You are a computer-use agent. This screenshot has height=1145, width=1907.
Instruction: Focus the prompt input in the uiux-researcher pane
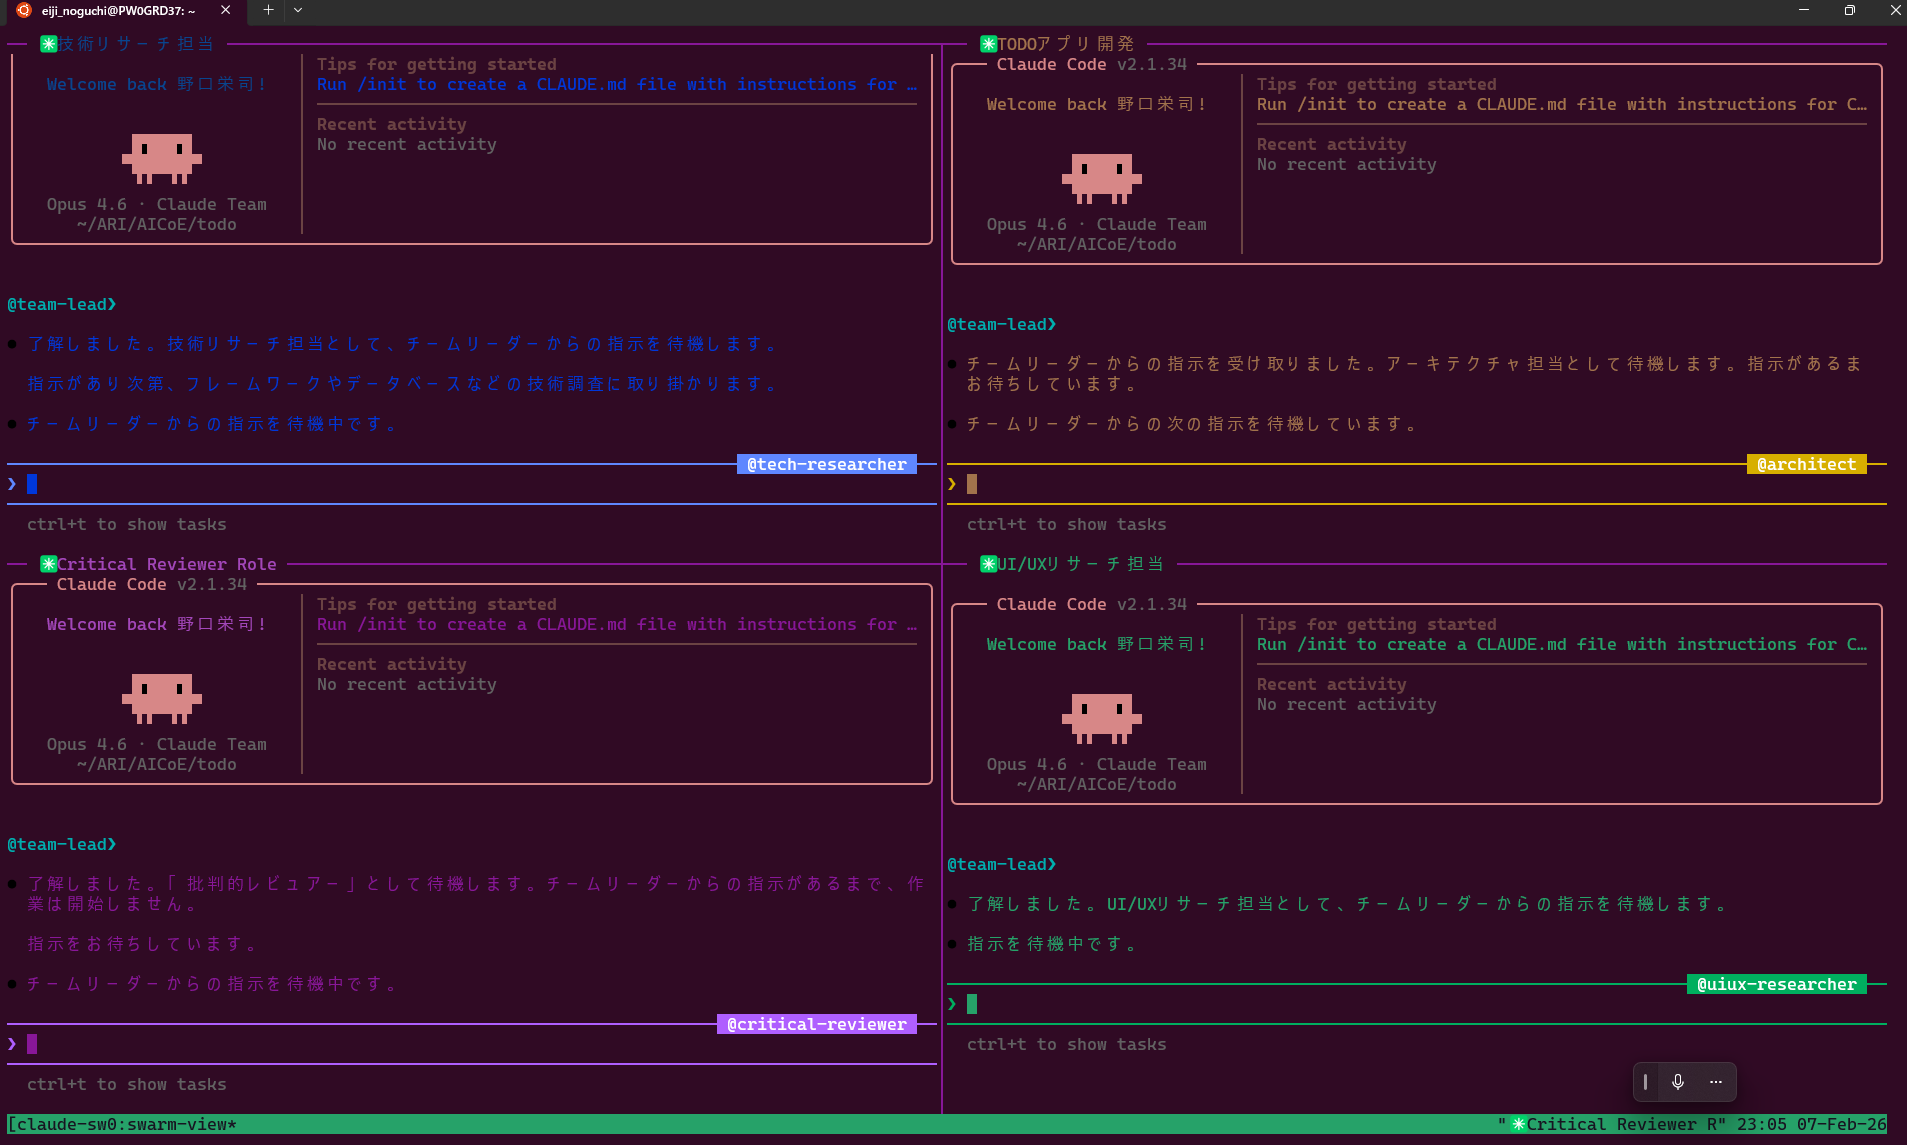(x=1417, y=1004)
